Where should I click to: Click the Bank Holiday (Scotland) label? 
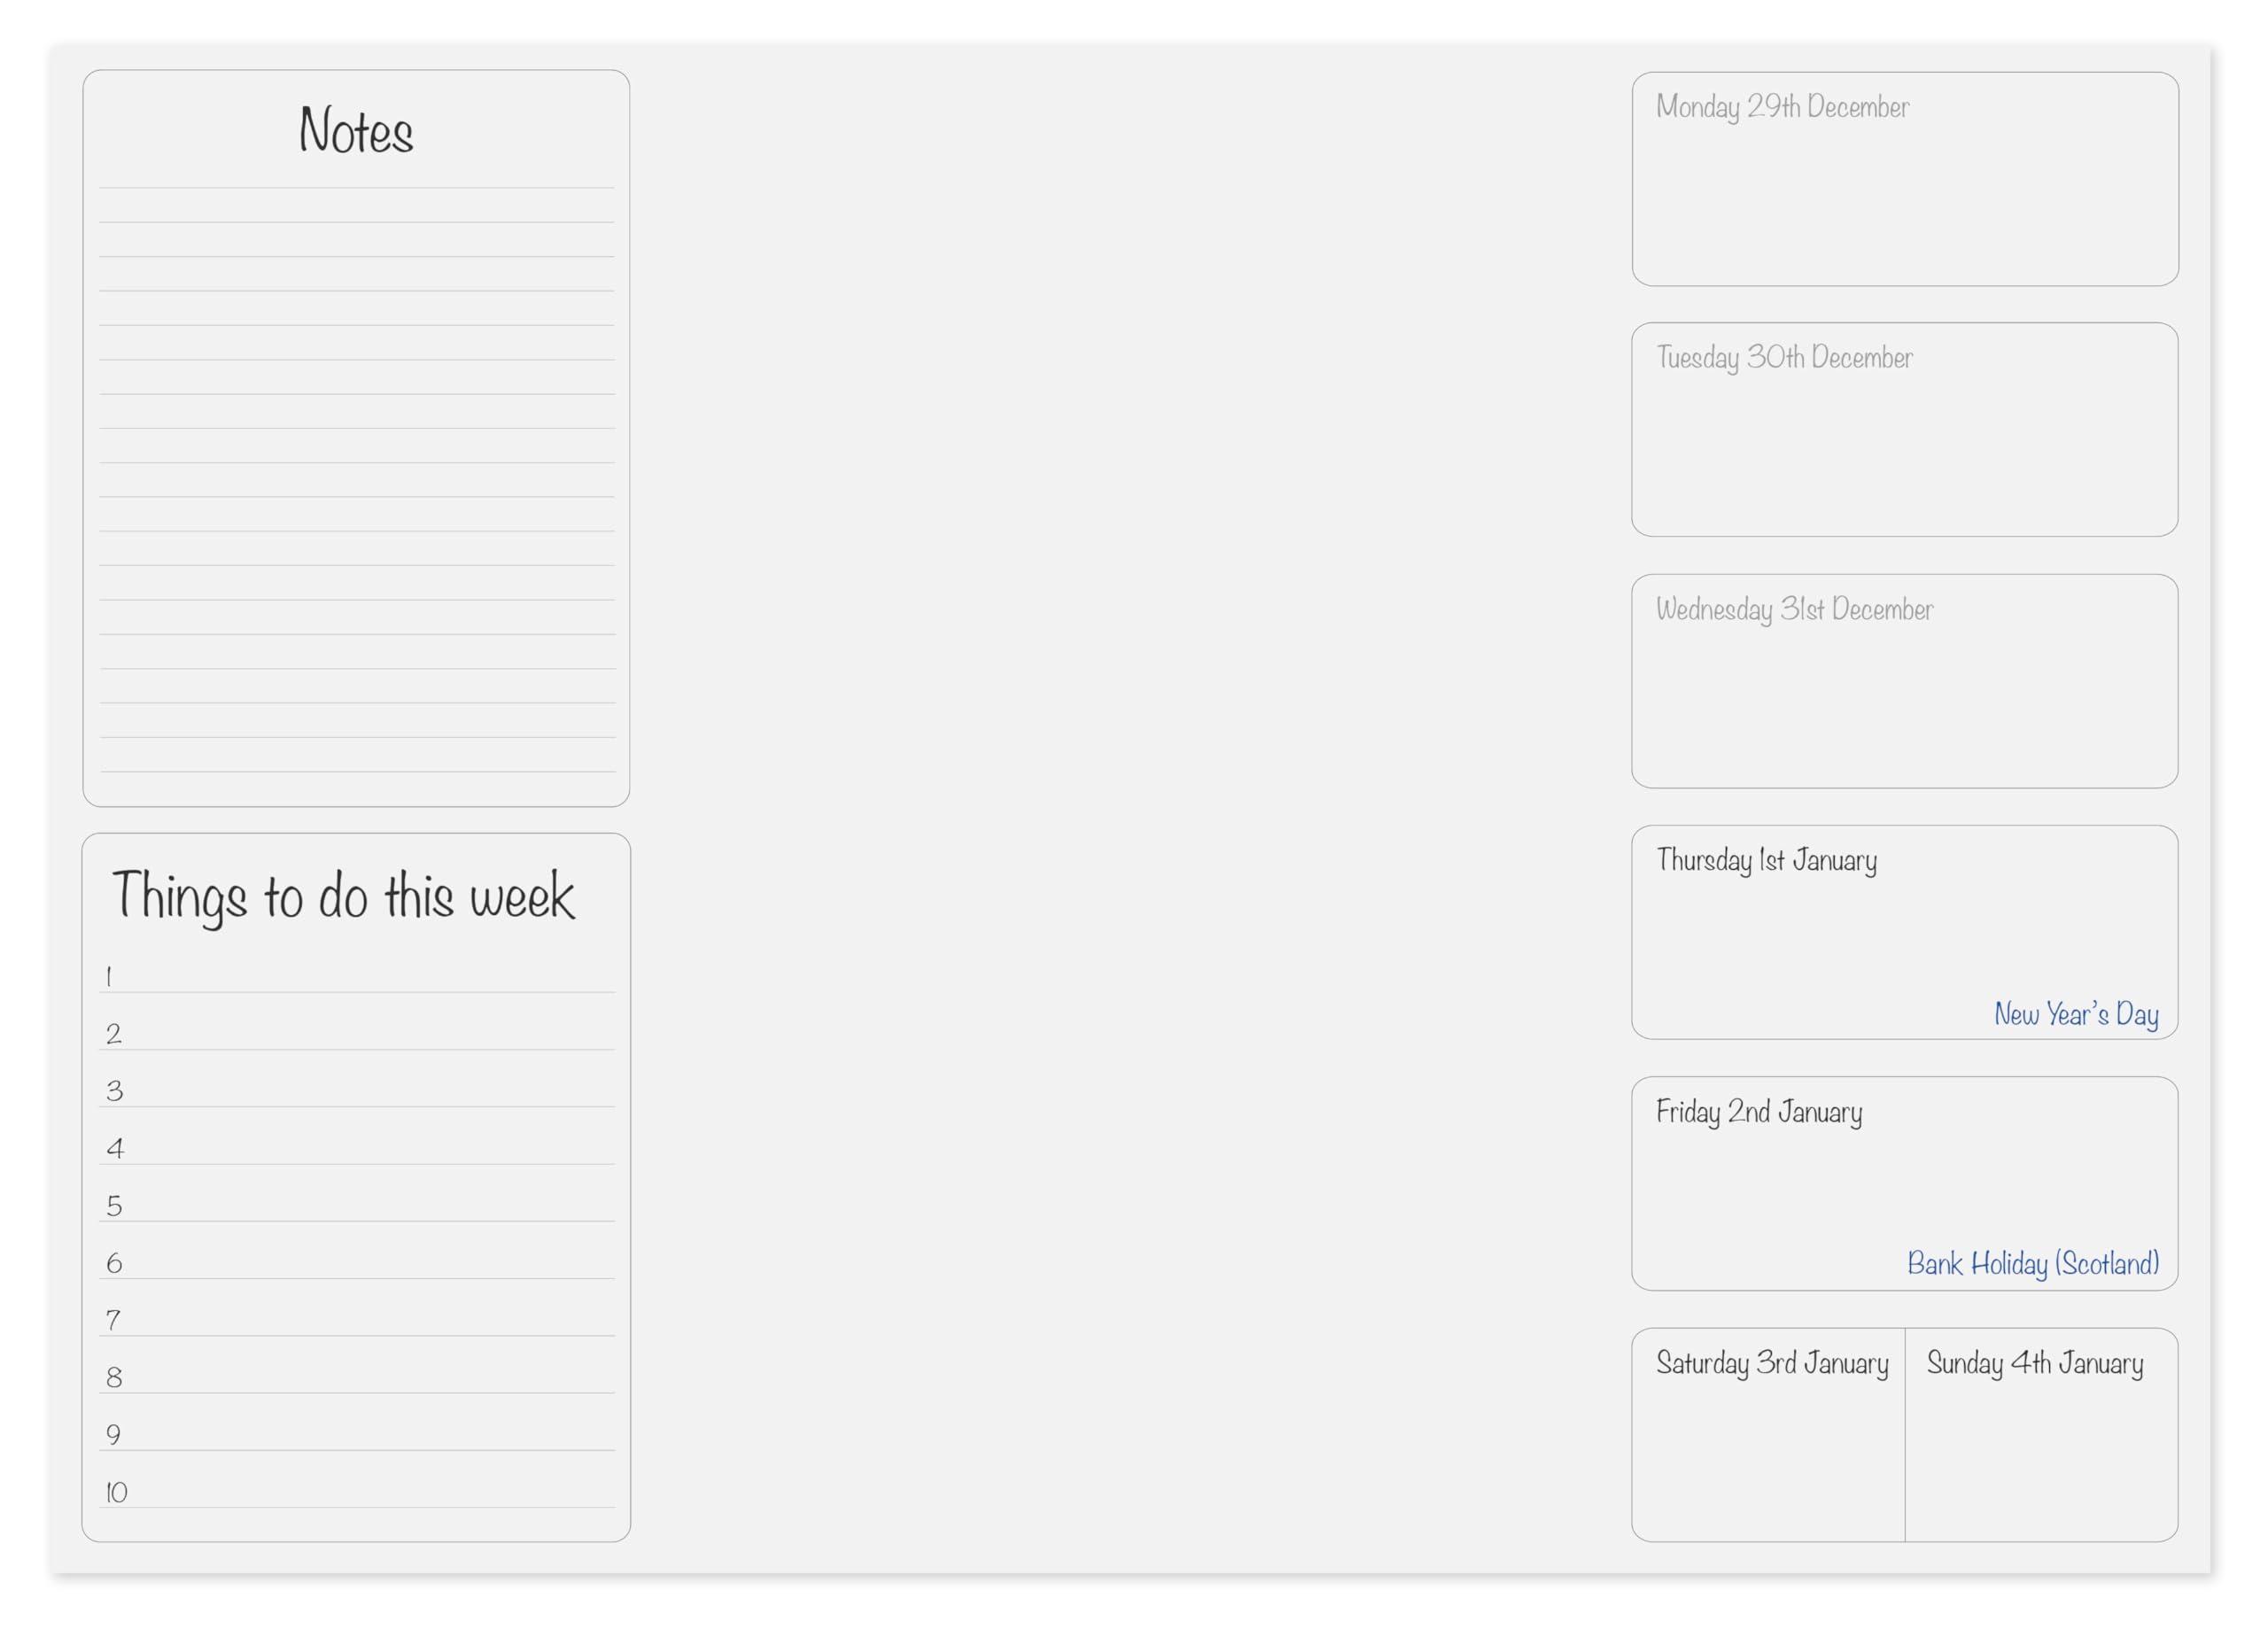[2032, 1264]
